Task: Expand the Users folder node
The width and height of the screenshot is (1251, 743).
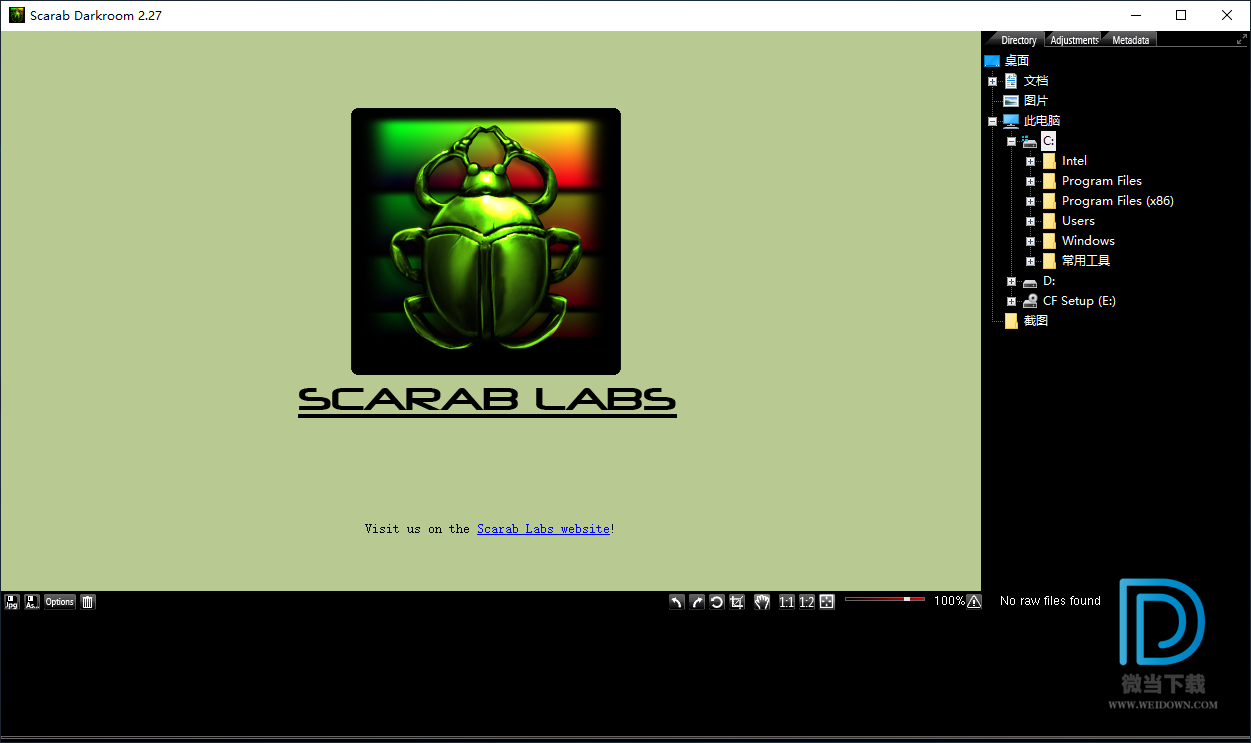Action: tap(1030, 221)
